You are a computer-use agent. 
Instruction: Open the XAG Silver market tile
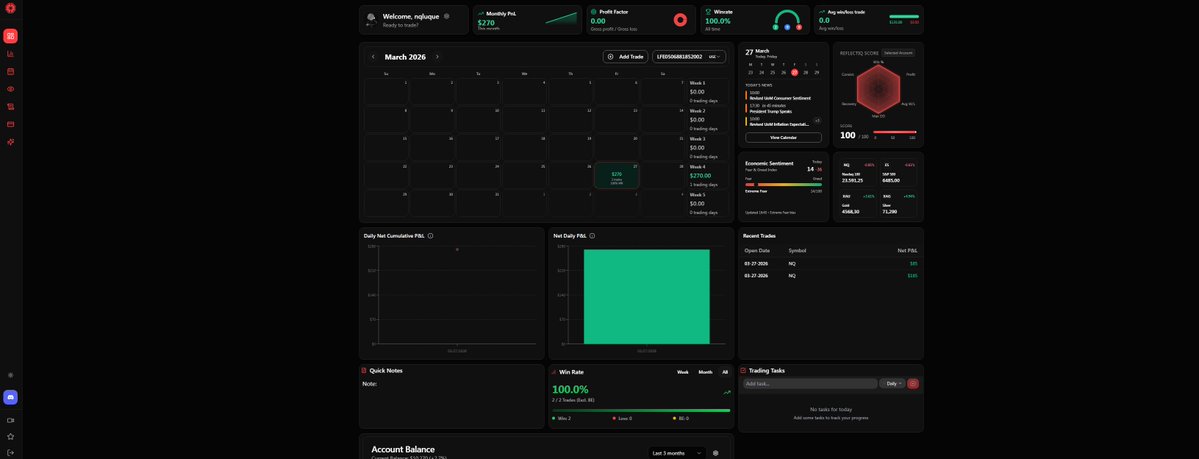pyautogui.click(x=898, y=203)
